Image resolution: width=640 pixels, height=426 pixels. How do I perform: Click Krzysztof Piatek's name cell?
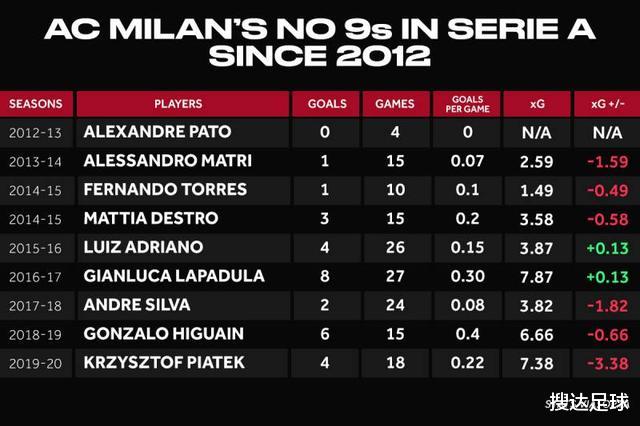162,361
